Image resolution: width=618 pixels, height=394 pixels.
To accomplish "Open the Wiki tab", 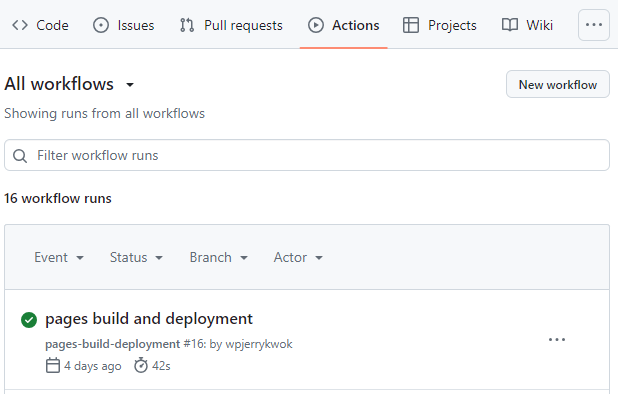I will [x=527, y=25].
